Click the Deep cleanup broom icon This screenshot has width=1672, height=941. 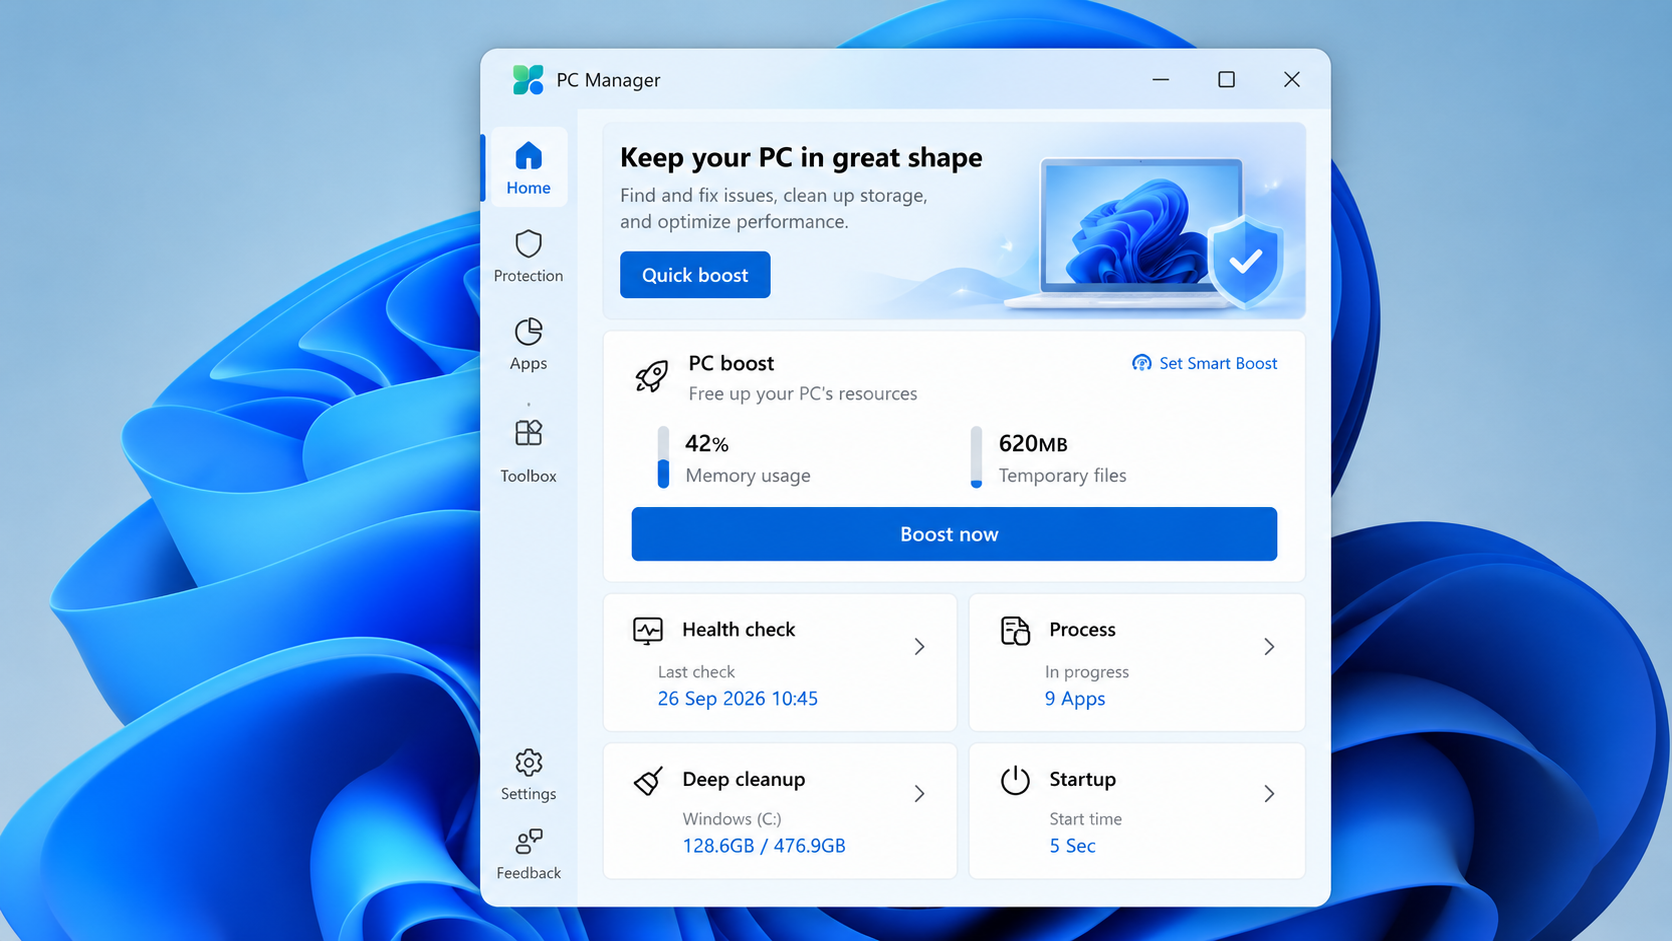tap(648, 780)
